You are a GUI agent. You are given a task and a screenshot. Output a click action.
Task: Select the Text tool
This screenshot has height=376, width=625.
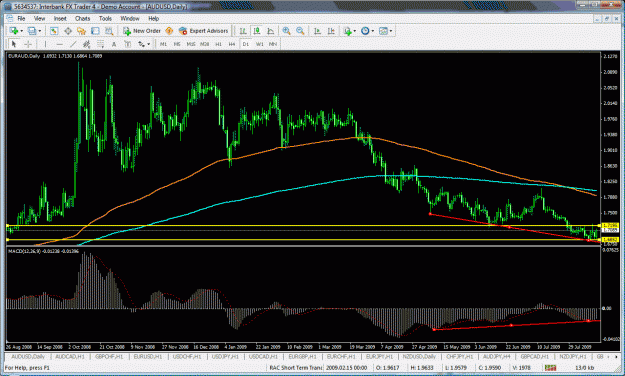[x=114, y=44]
